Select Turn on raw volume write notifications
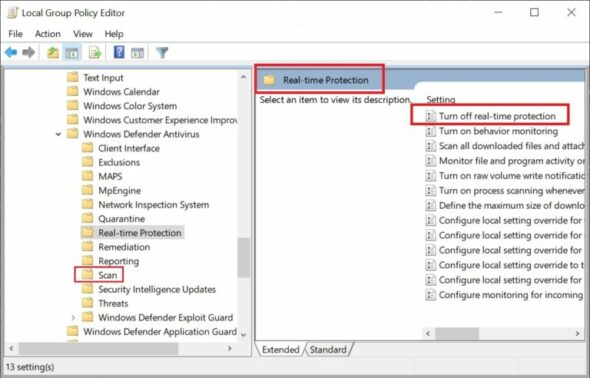Image resolution: width=590 pixels, height=378 pixels. click(x=505, y=176)
